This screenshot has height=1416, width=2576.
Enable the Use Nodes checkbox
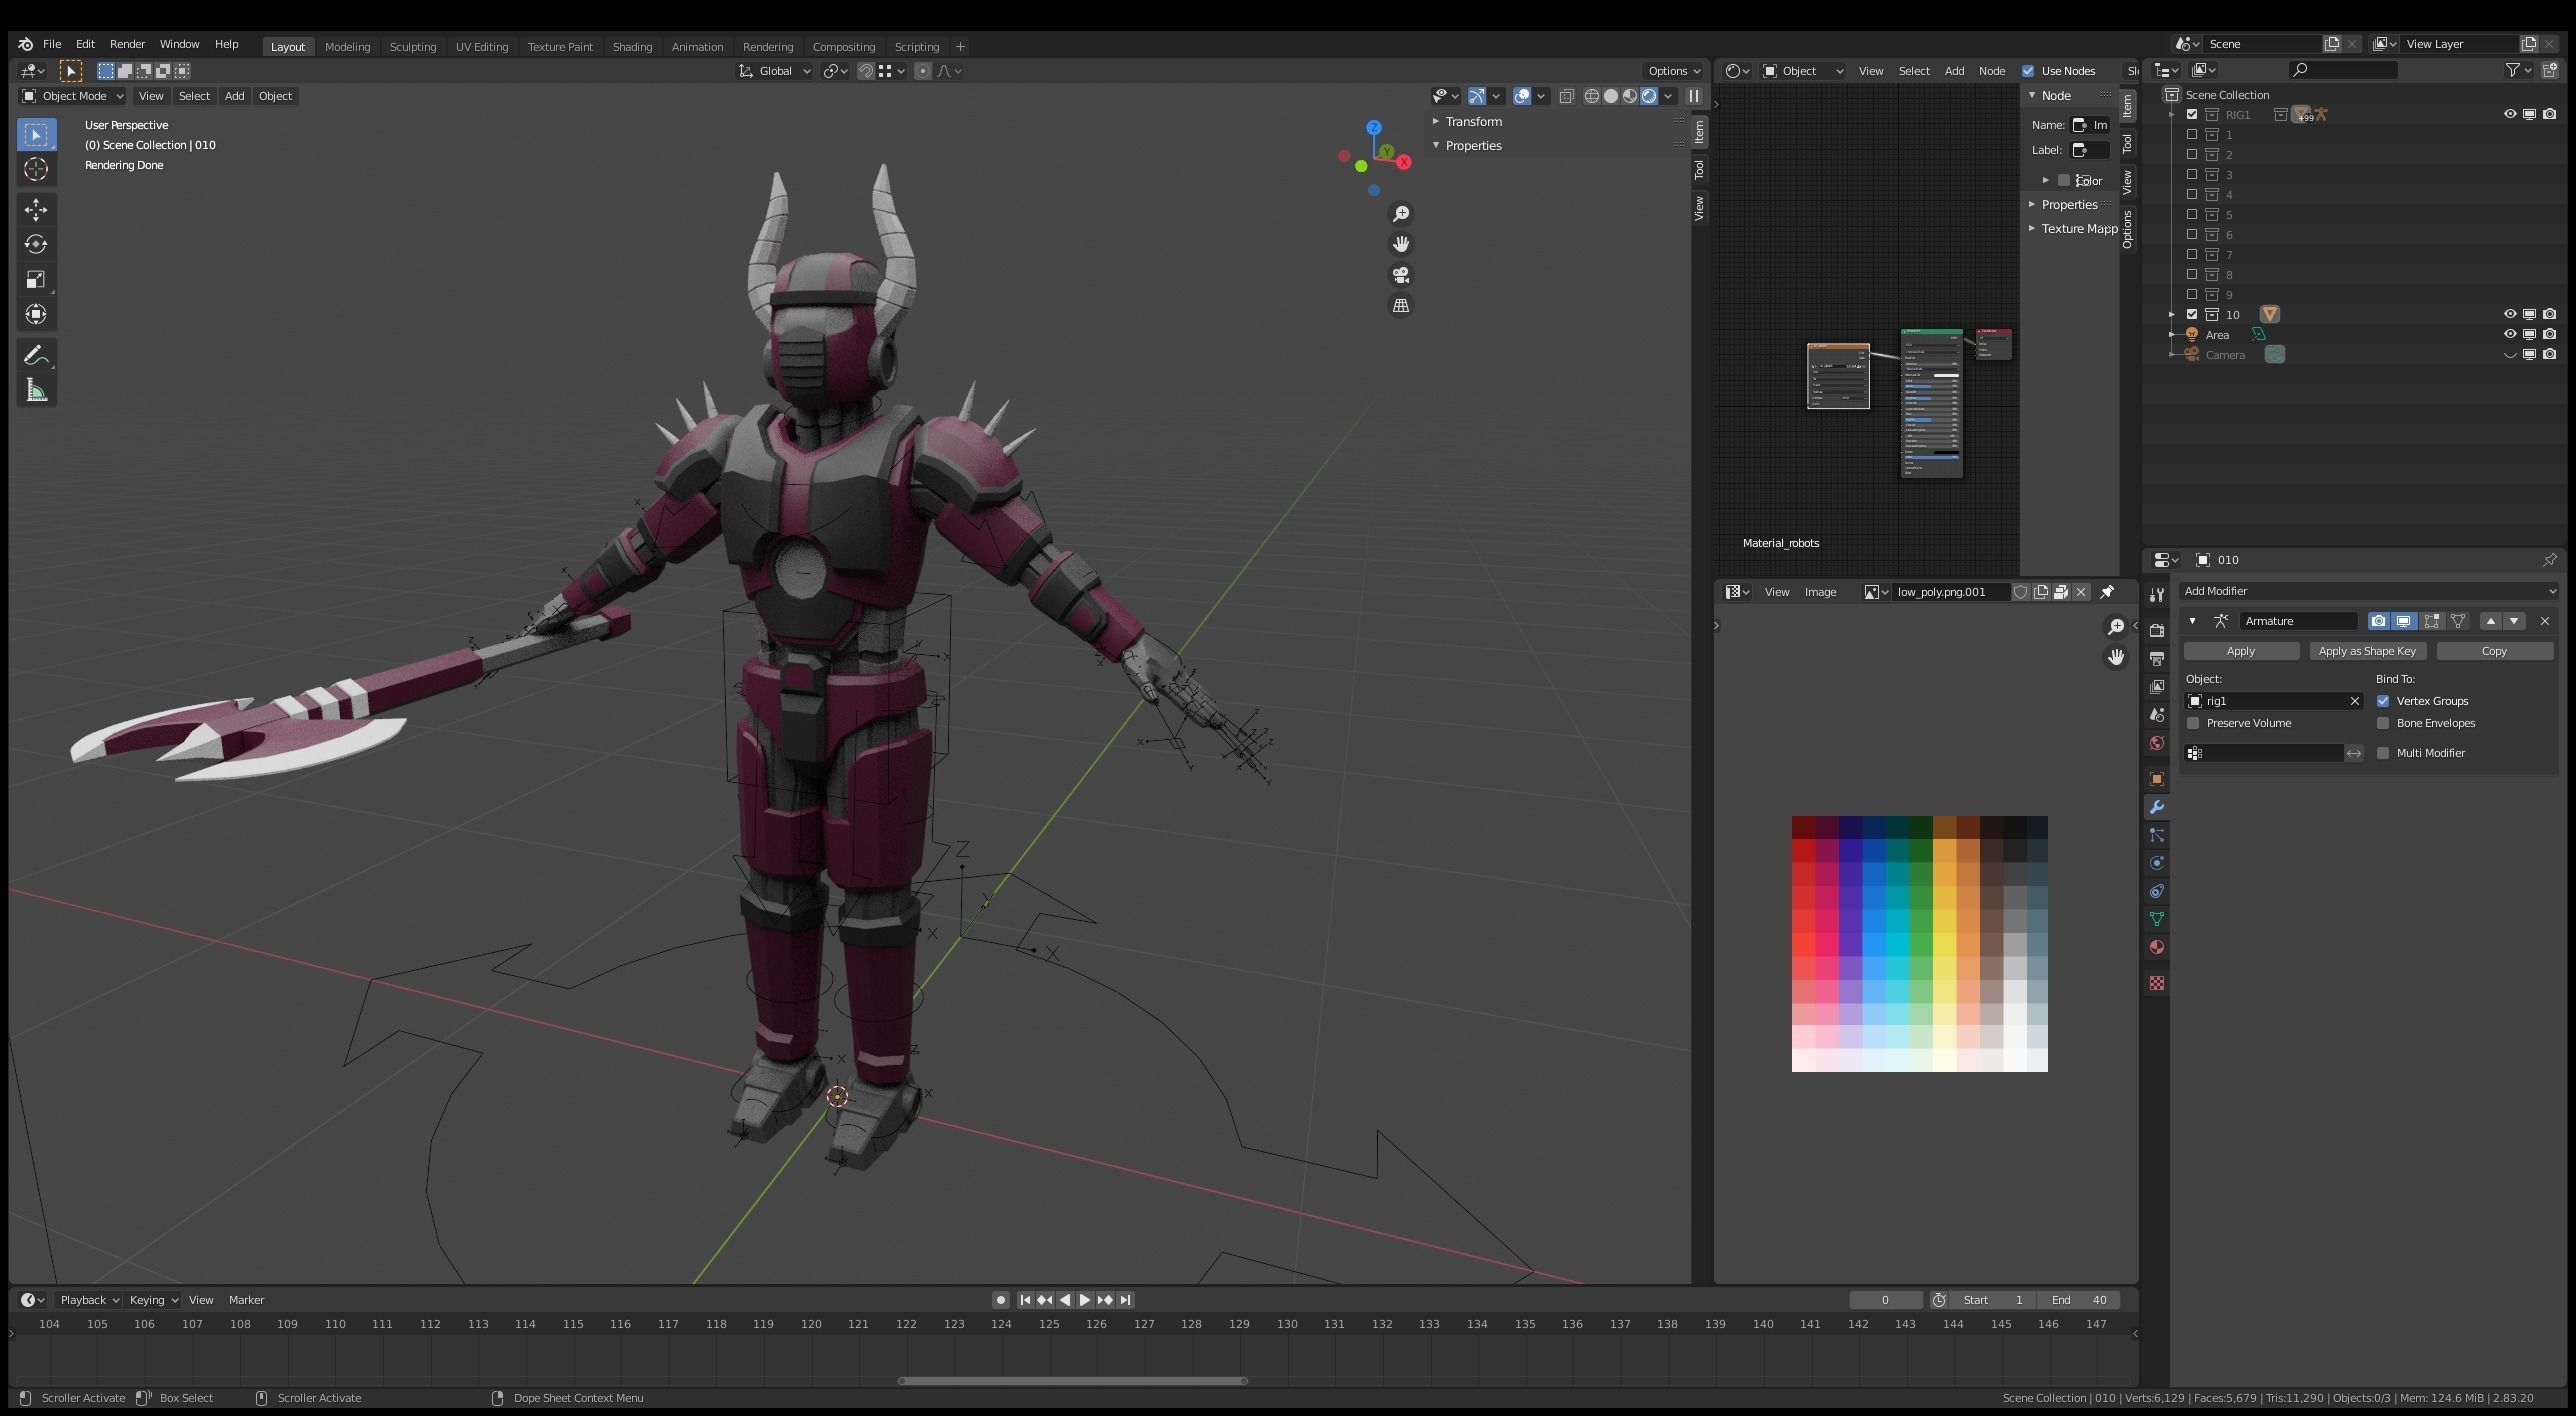tap(2028, 71)
